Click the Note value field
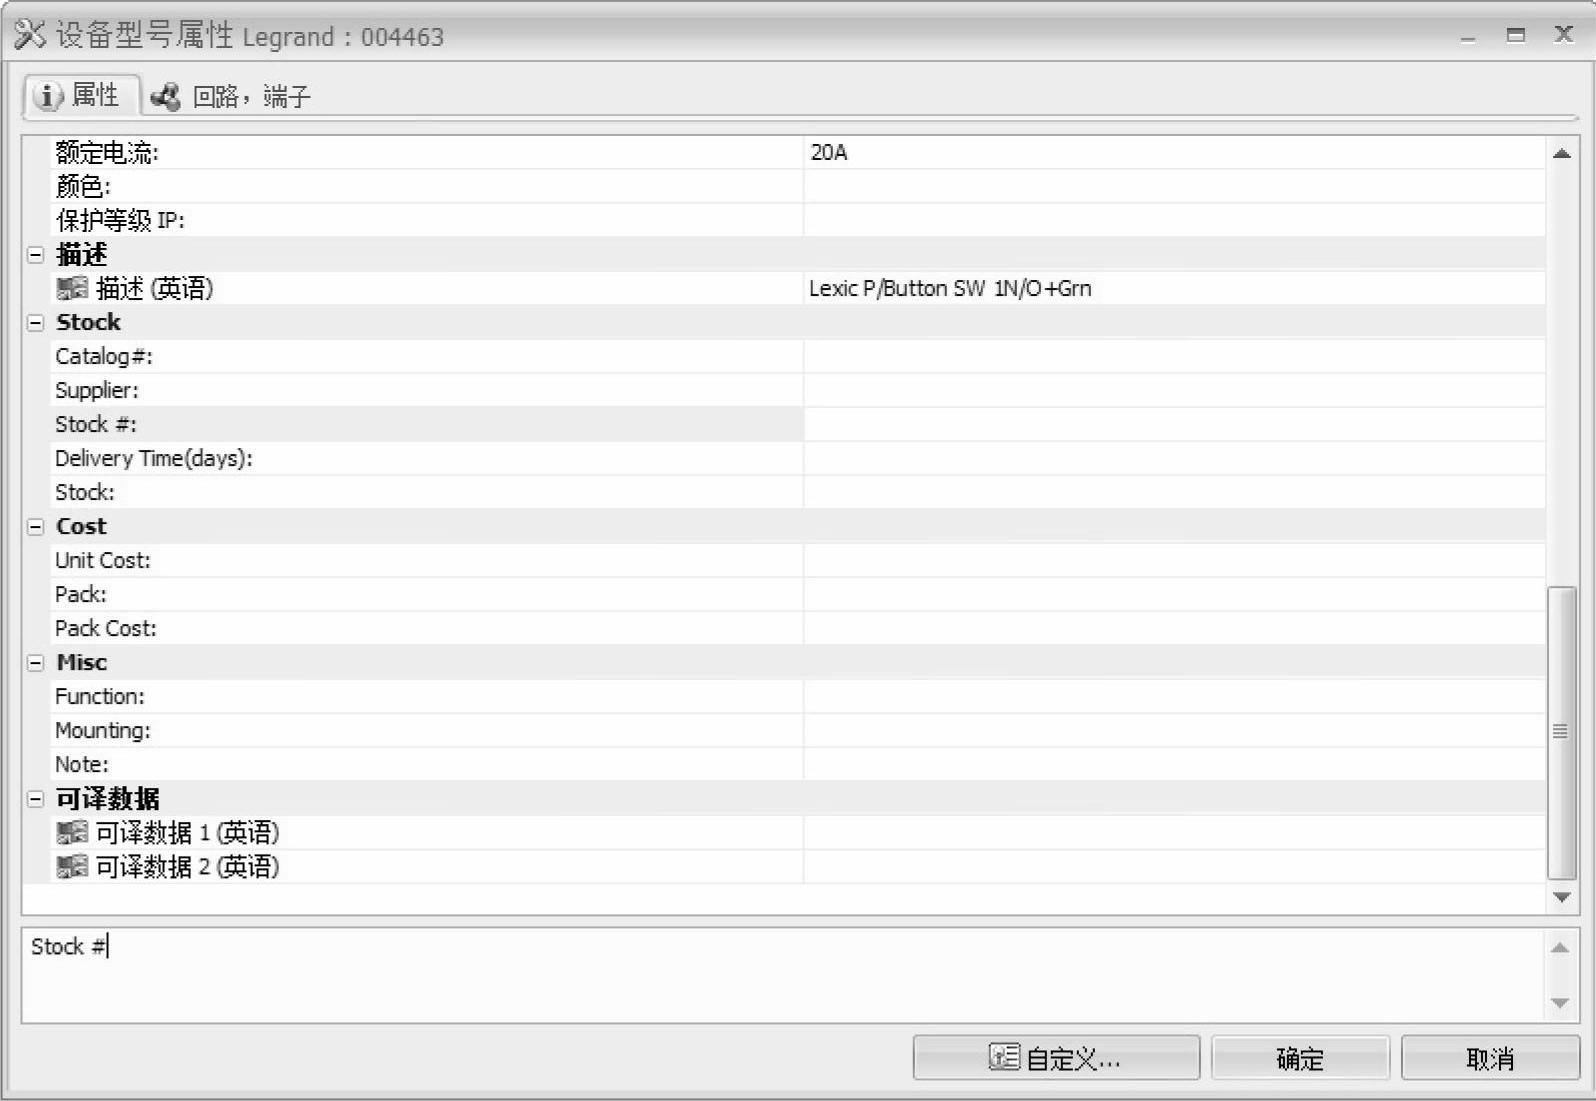Screen dimensions: 1596x1101 [x=1174, y=764]
